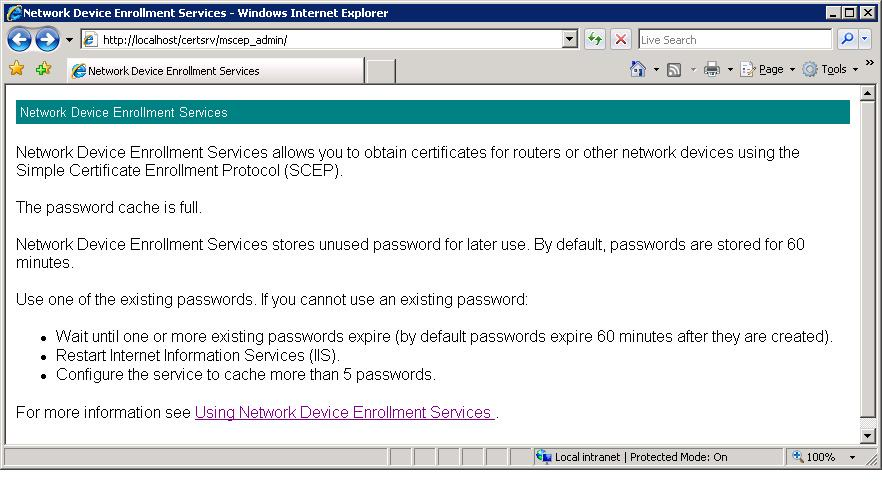Screen dimensions: 882x499
Task: Select the Network Device Enrollment Services tab
Action: click(x=215, y=71)
